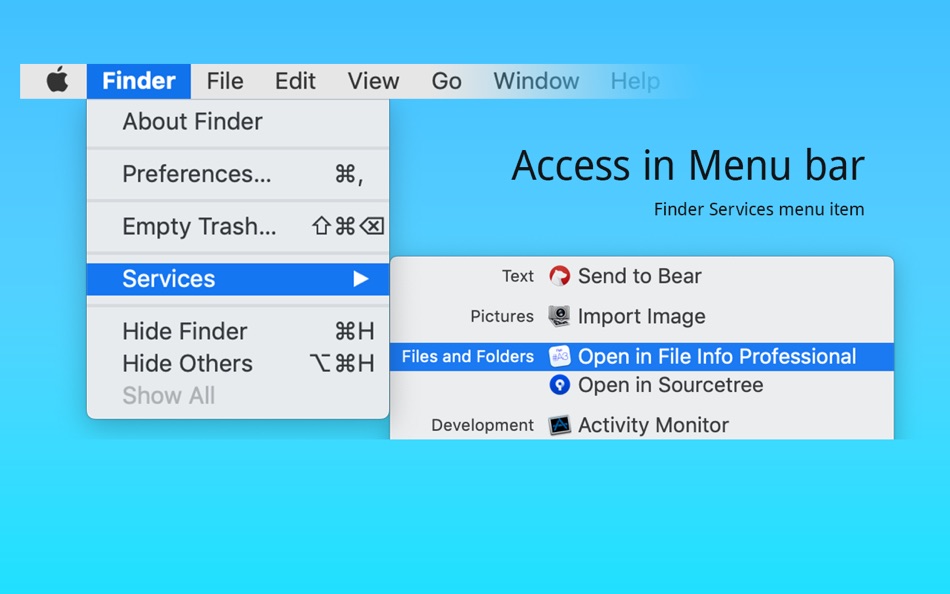This screenshot has width=950, height=594.
Task: Open the Finder menu
Action: tap(139, 81)
